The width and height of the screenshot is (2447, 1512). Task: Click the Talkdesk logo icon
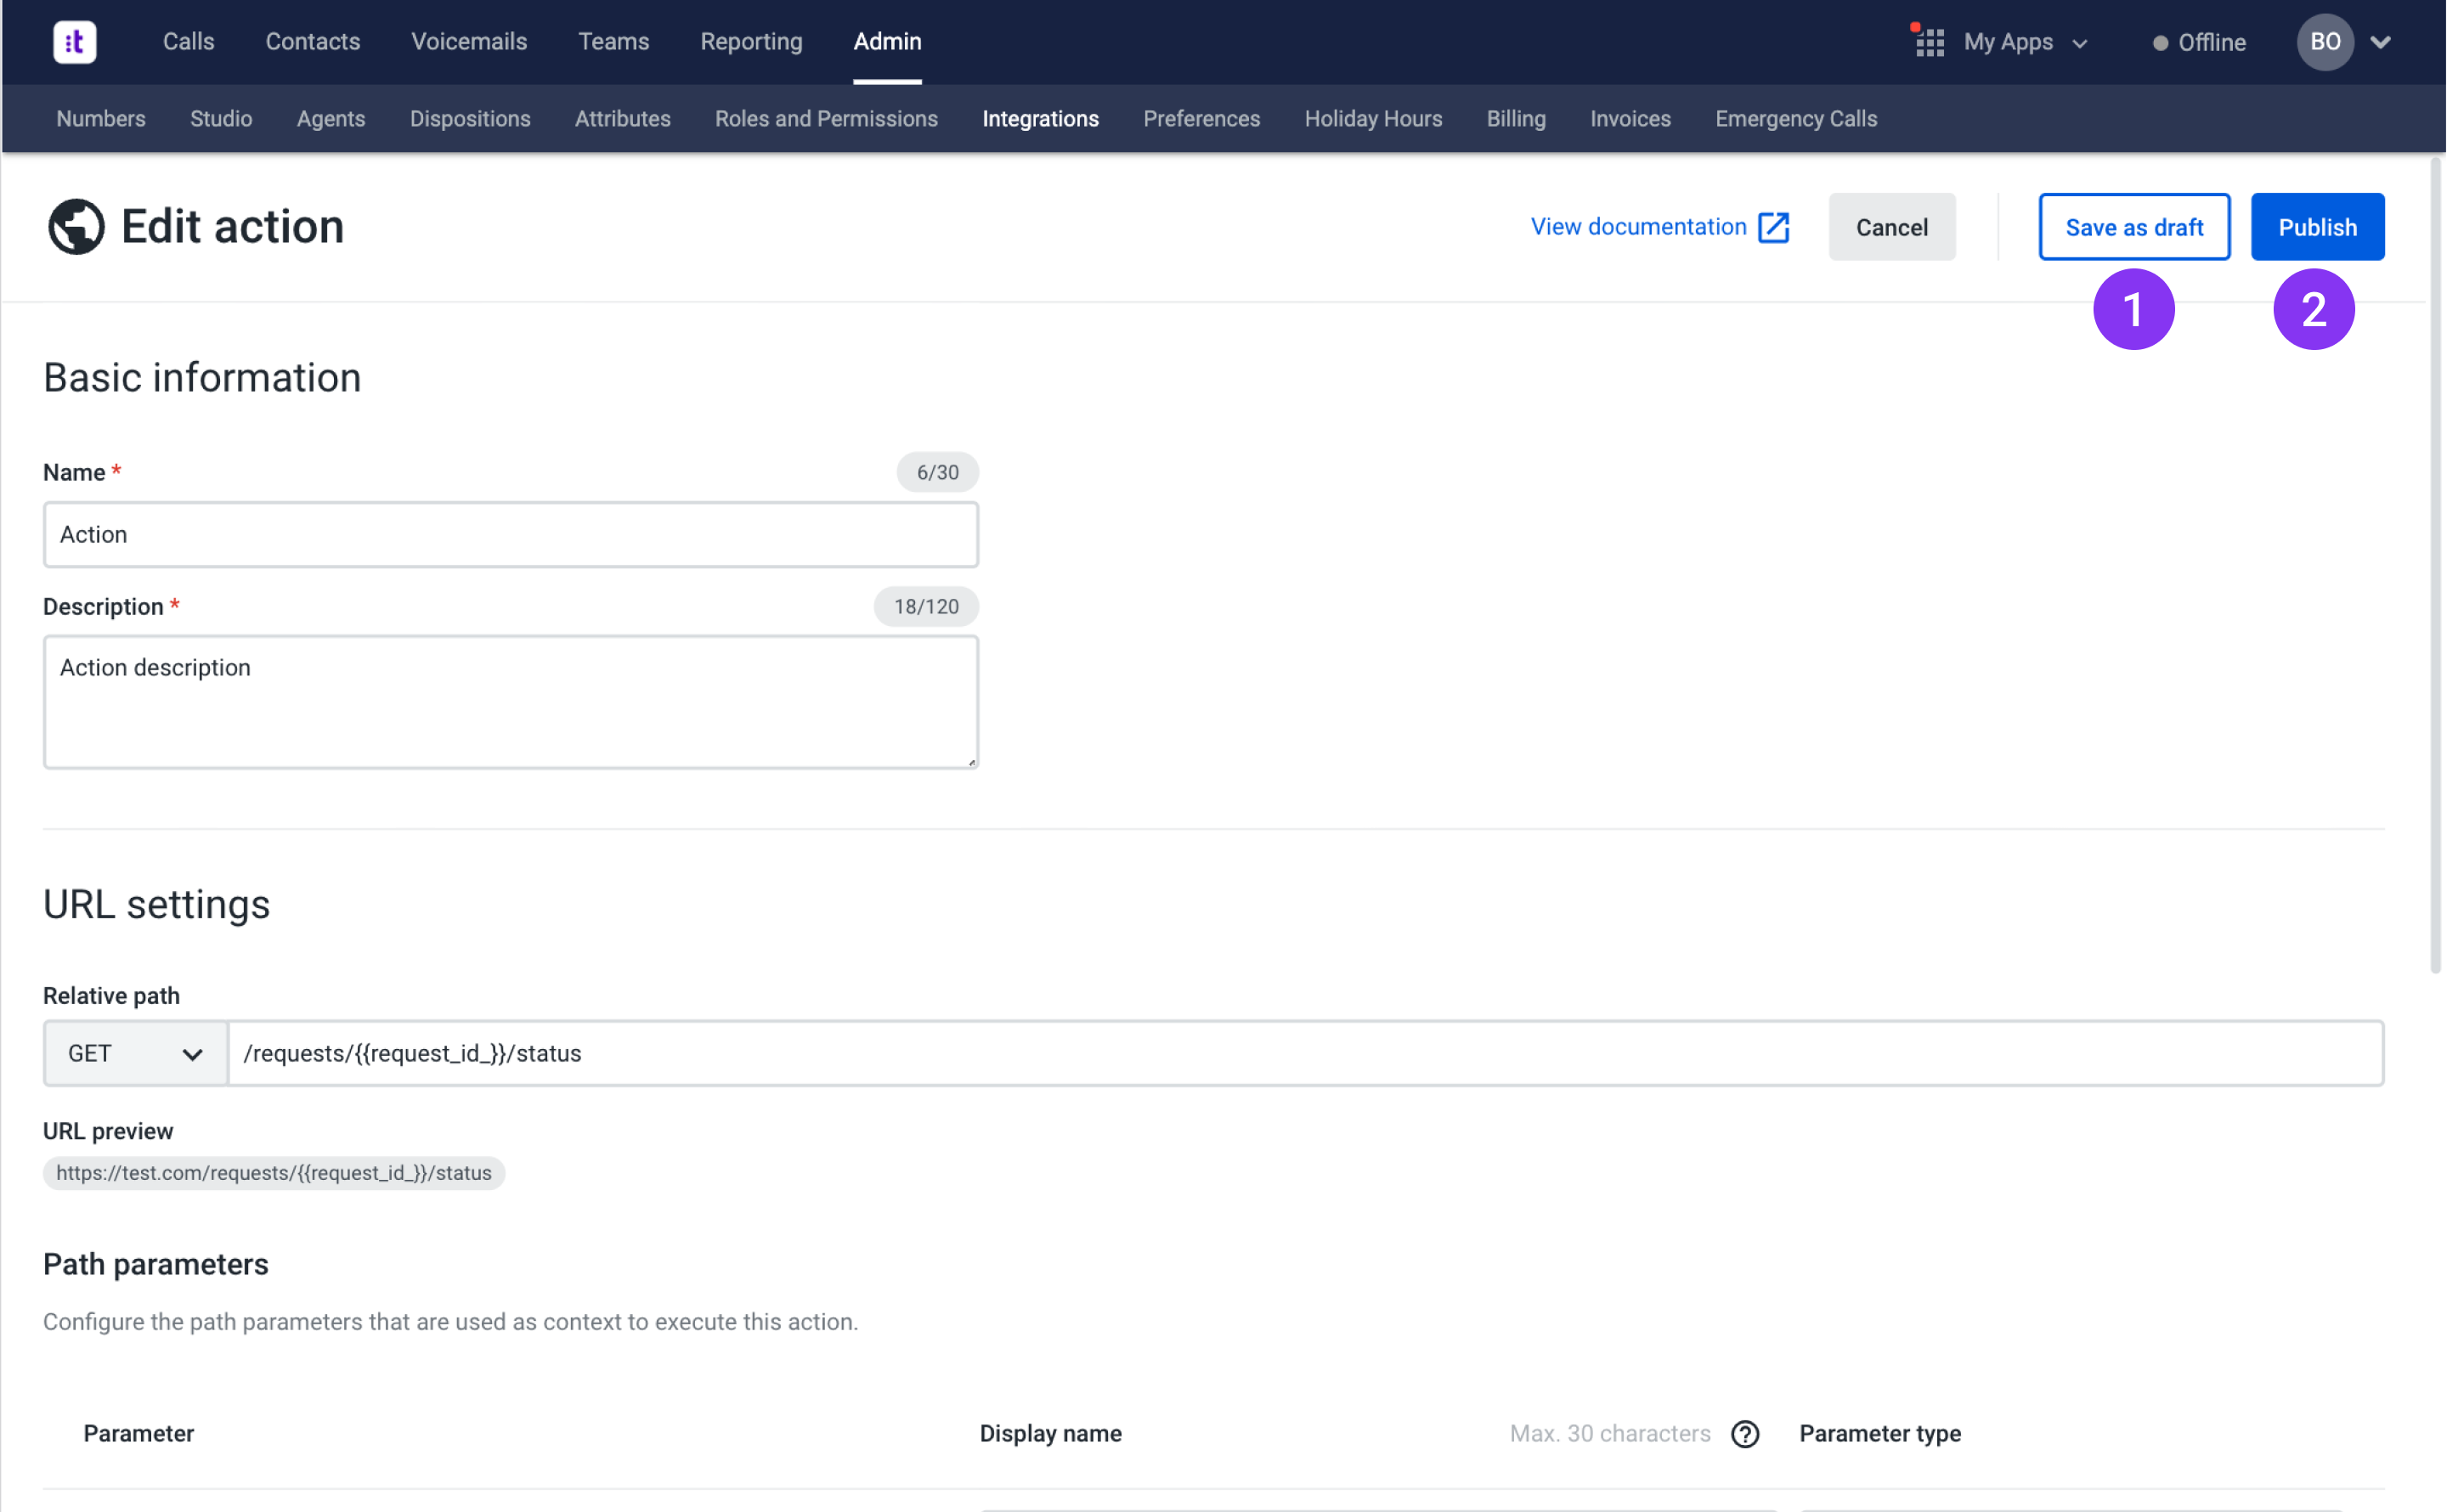[74, 42]
